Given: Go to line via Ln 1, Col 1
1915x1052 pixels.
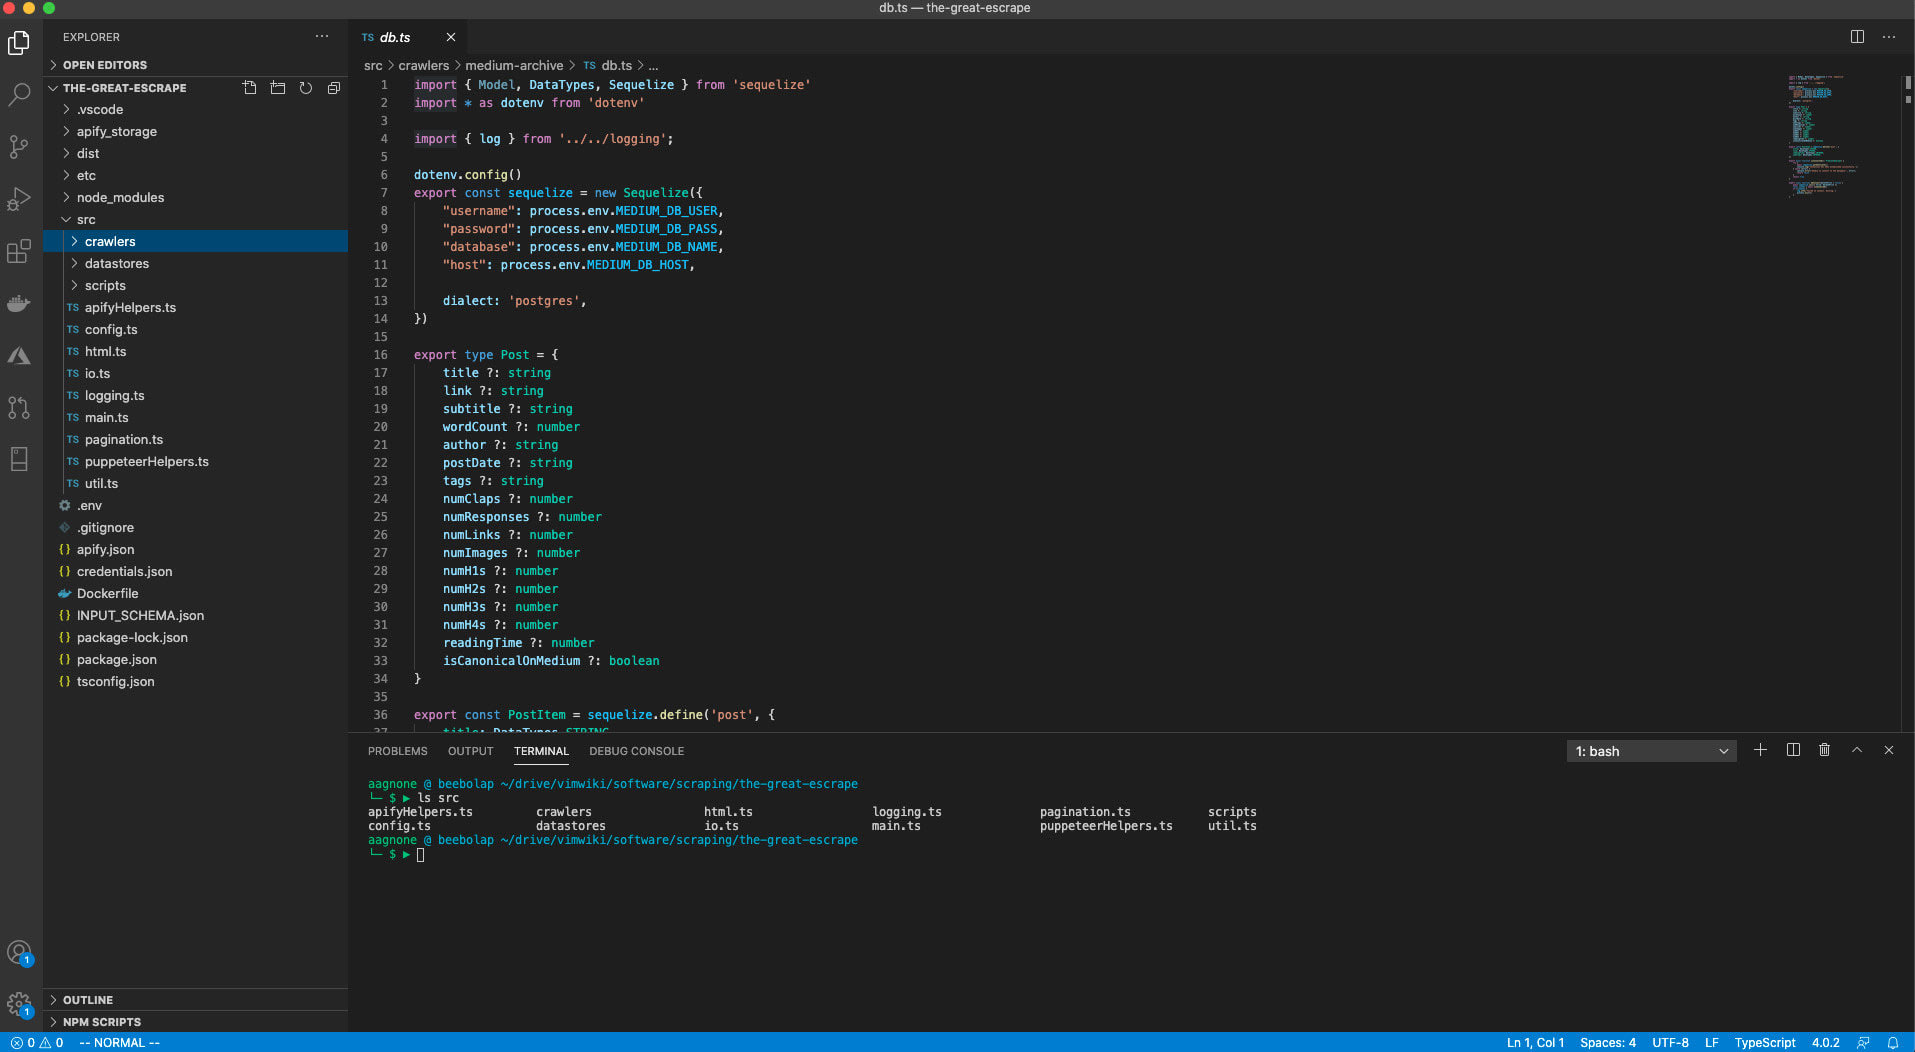Looking at the screenshot, I should click(1535, 1042).
